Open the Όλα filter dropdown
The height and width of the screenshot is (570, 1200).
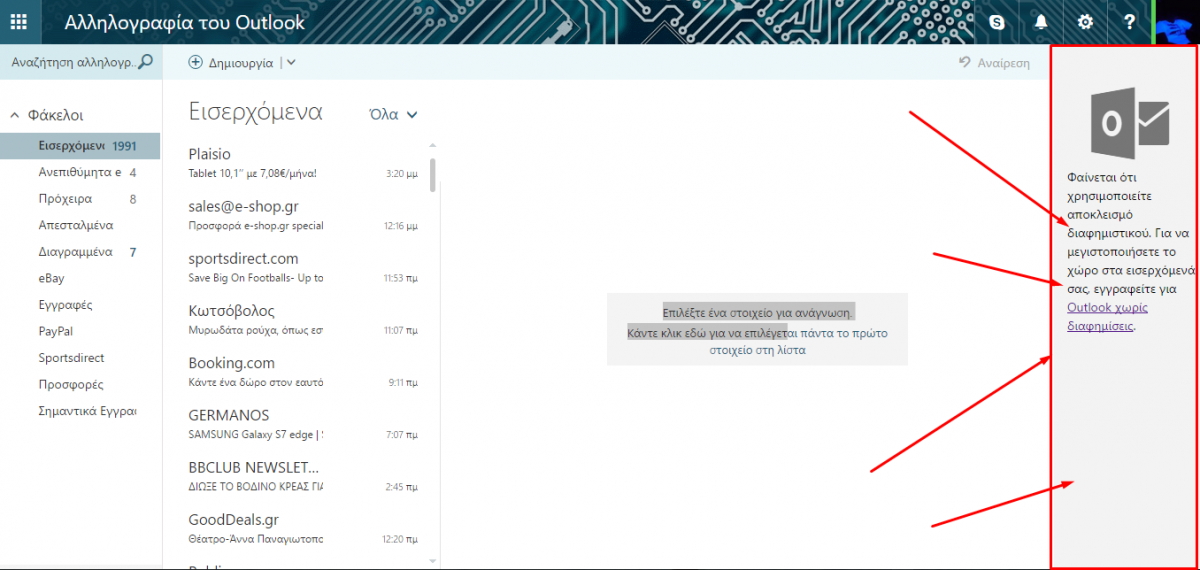click(x=394, y=114)
